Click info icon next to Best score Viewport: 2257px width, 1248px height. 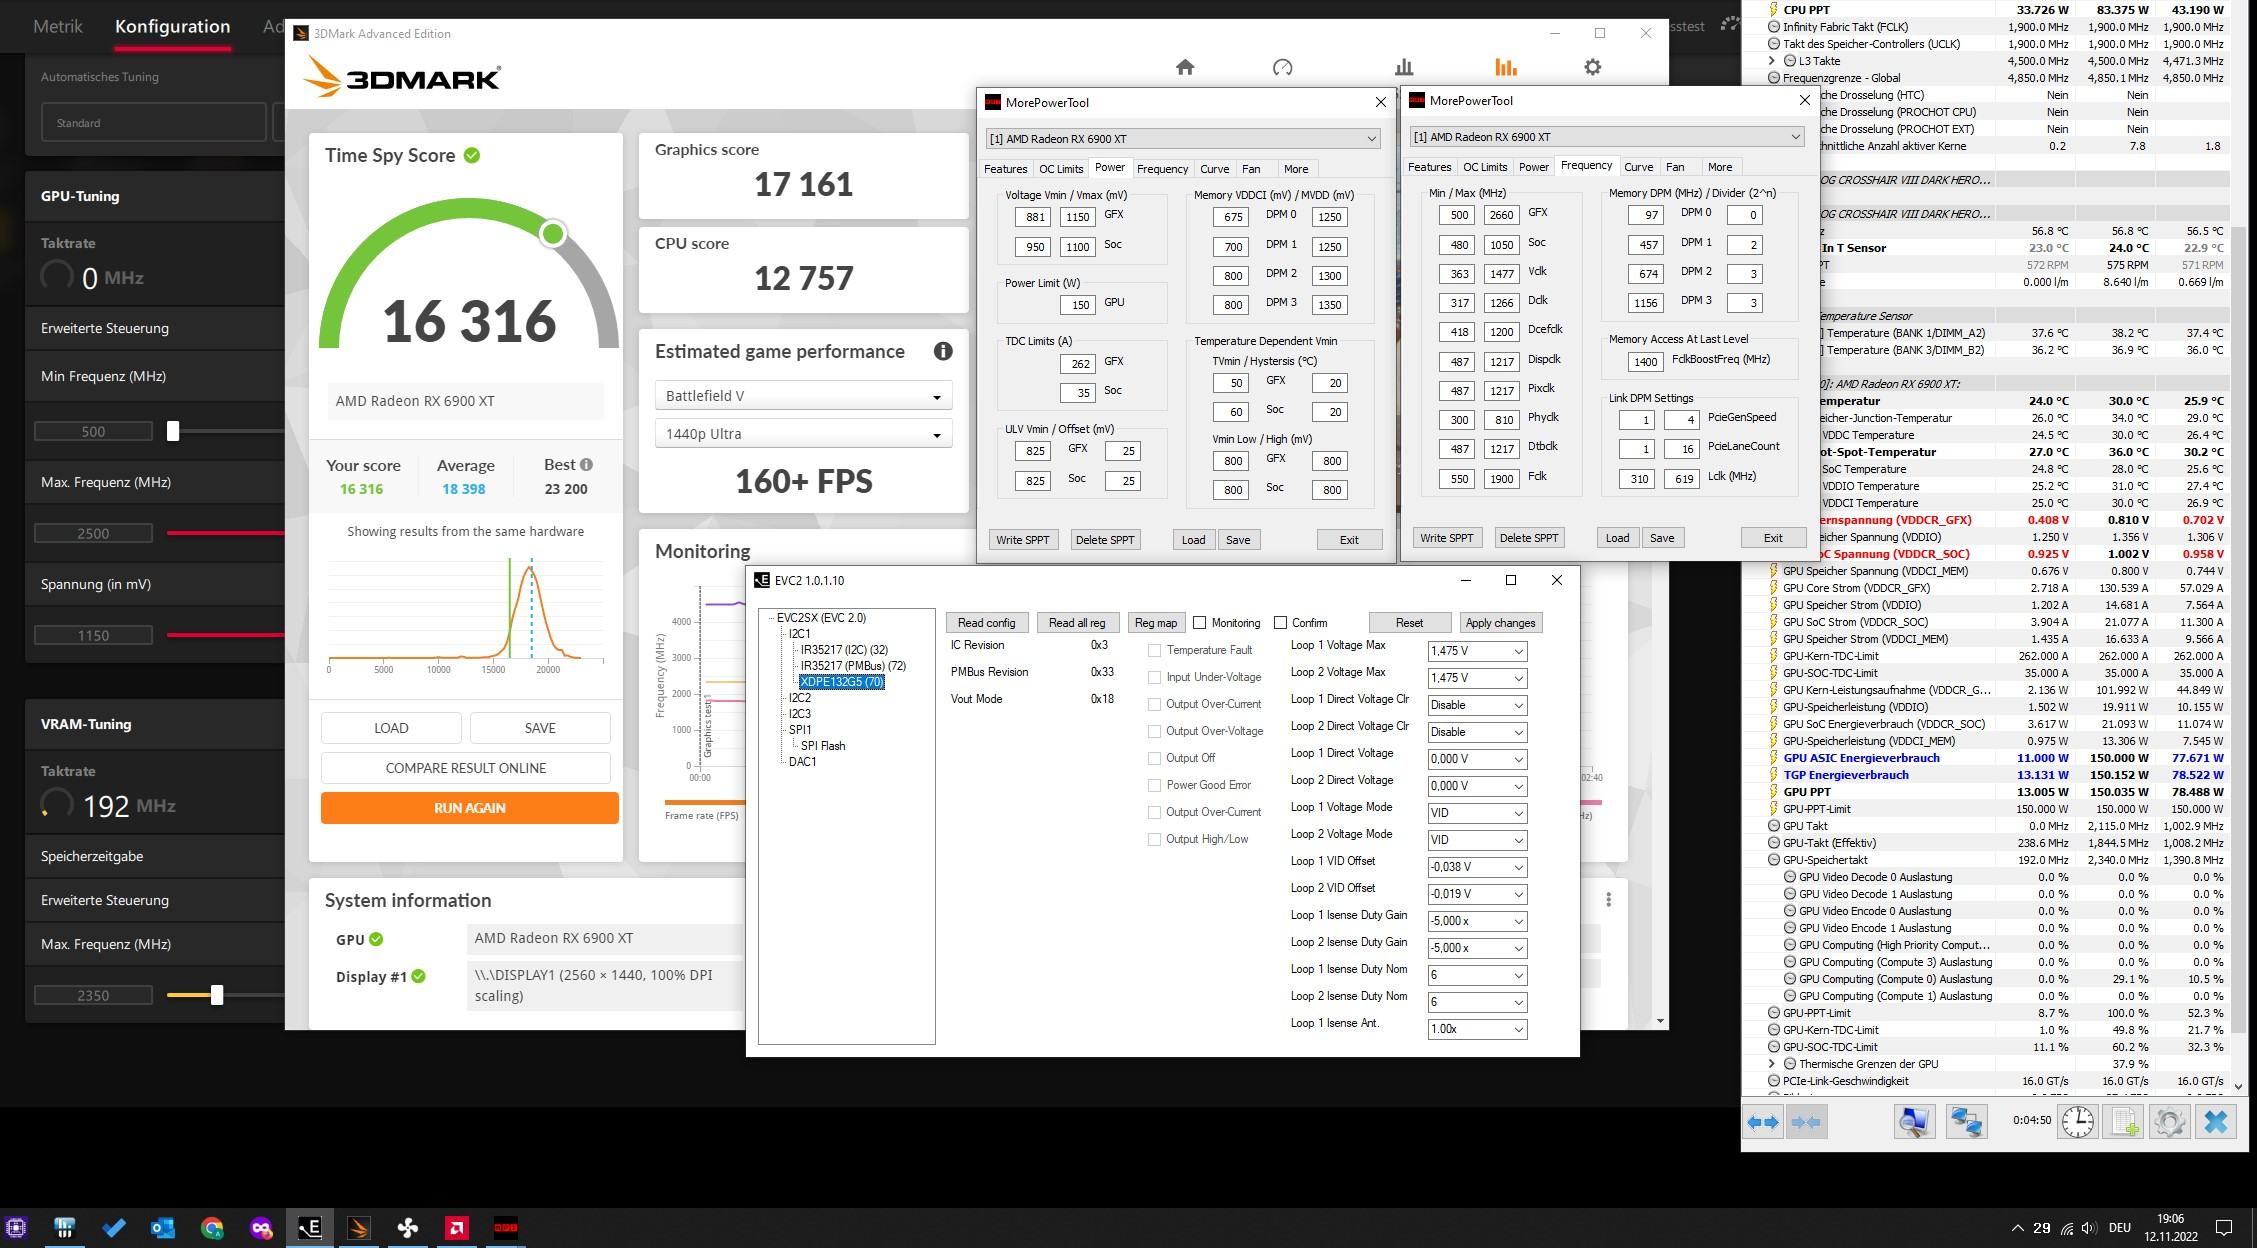coord(586,464)
